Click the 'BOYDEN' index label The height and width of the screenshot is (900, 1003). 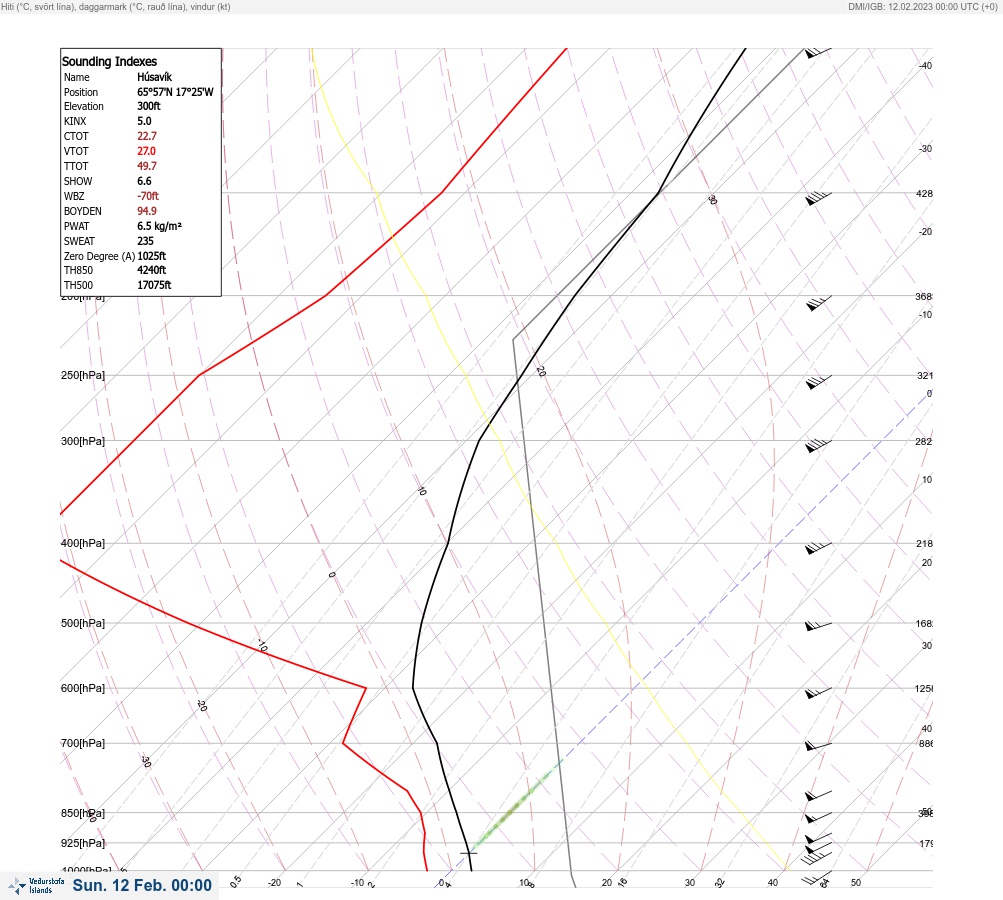coord(83,211)
